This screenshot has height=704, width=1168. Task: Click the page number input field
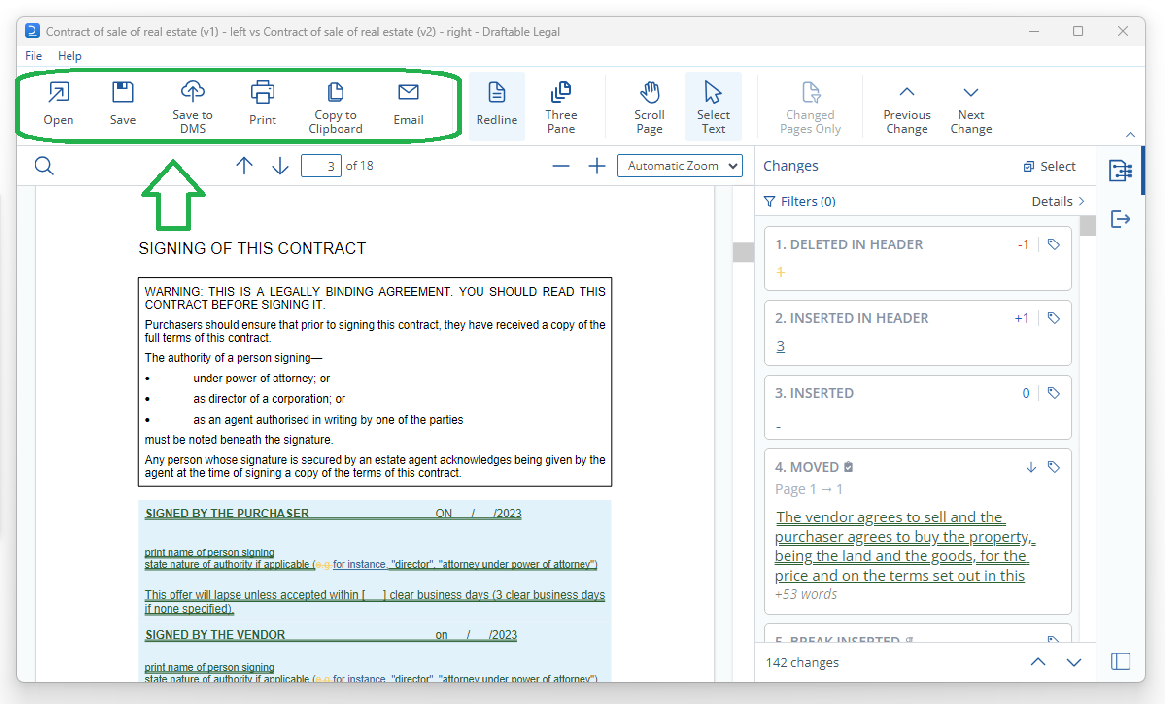(x=321, y=165)
